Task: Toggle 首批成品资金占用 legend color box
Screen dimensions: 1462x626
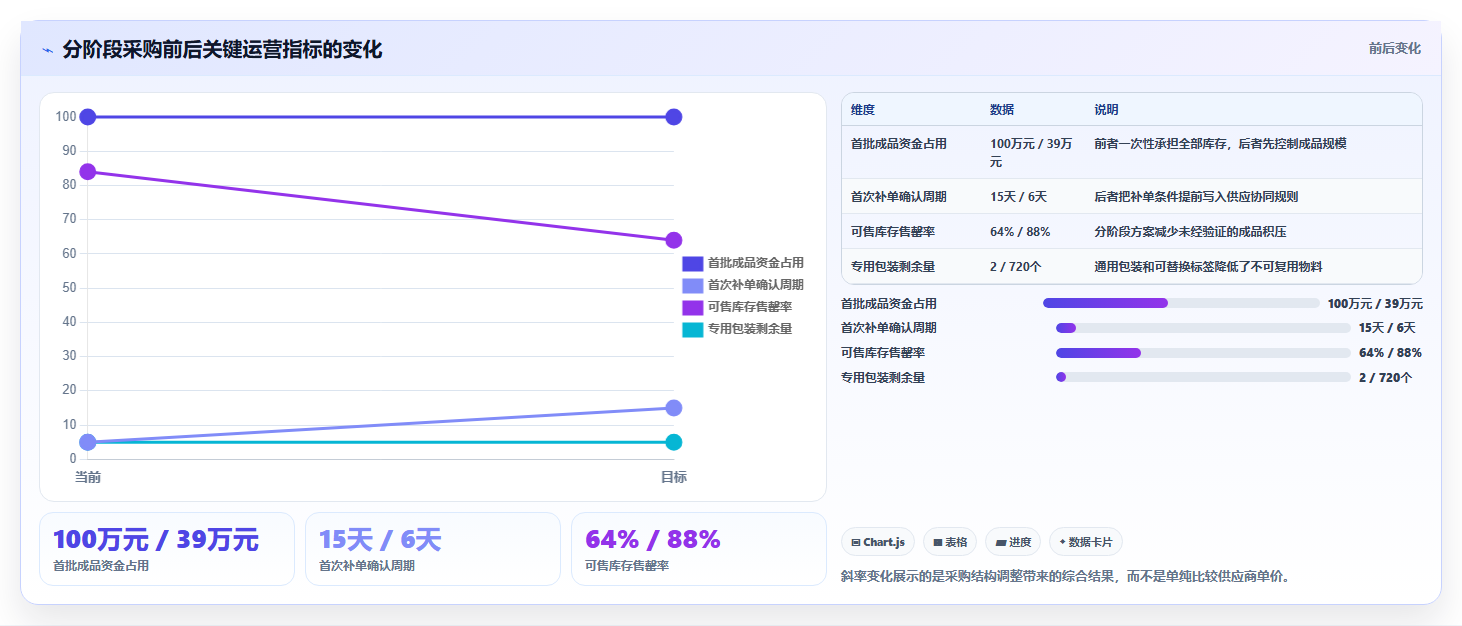Action: tap(693, 264)
